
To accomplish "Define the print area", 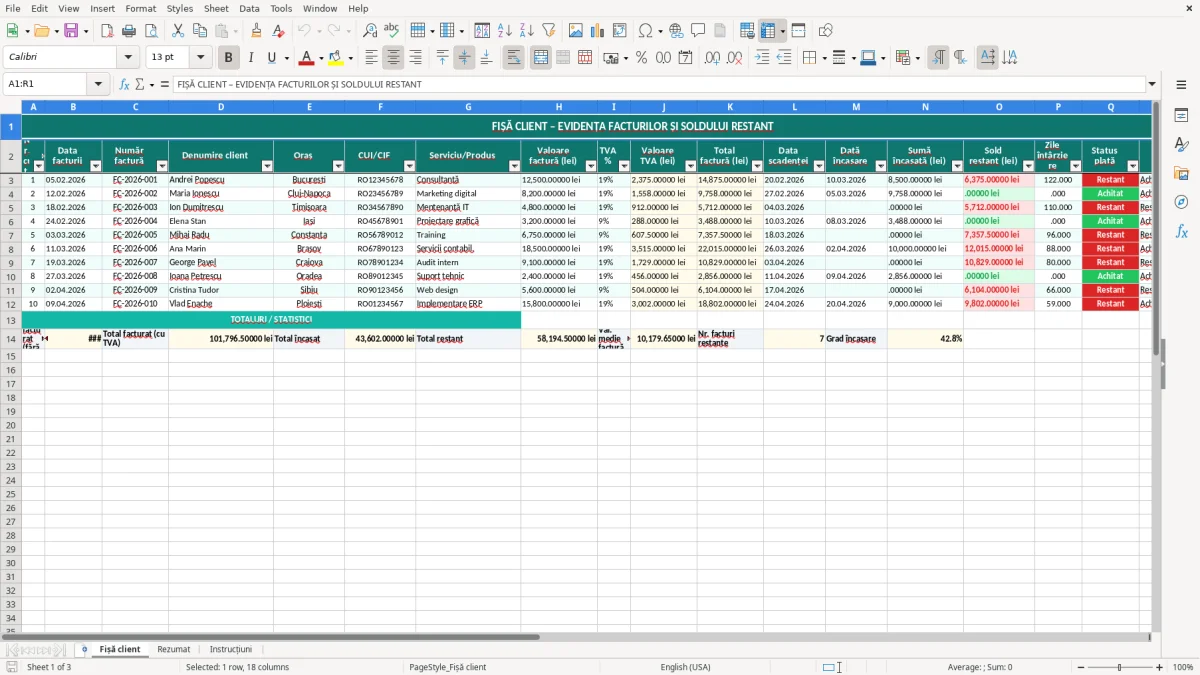I will pyautogui.click(x=747, y=31).
